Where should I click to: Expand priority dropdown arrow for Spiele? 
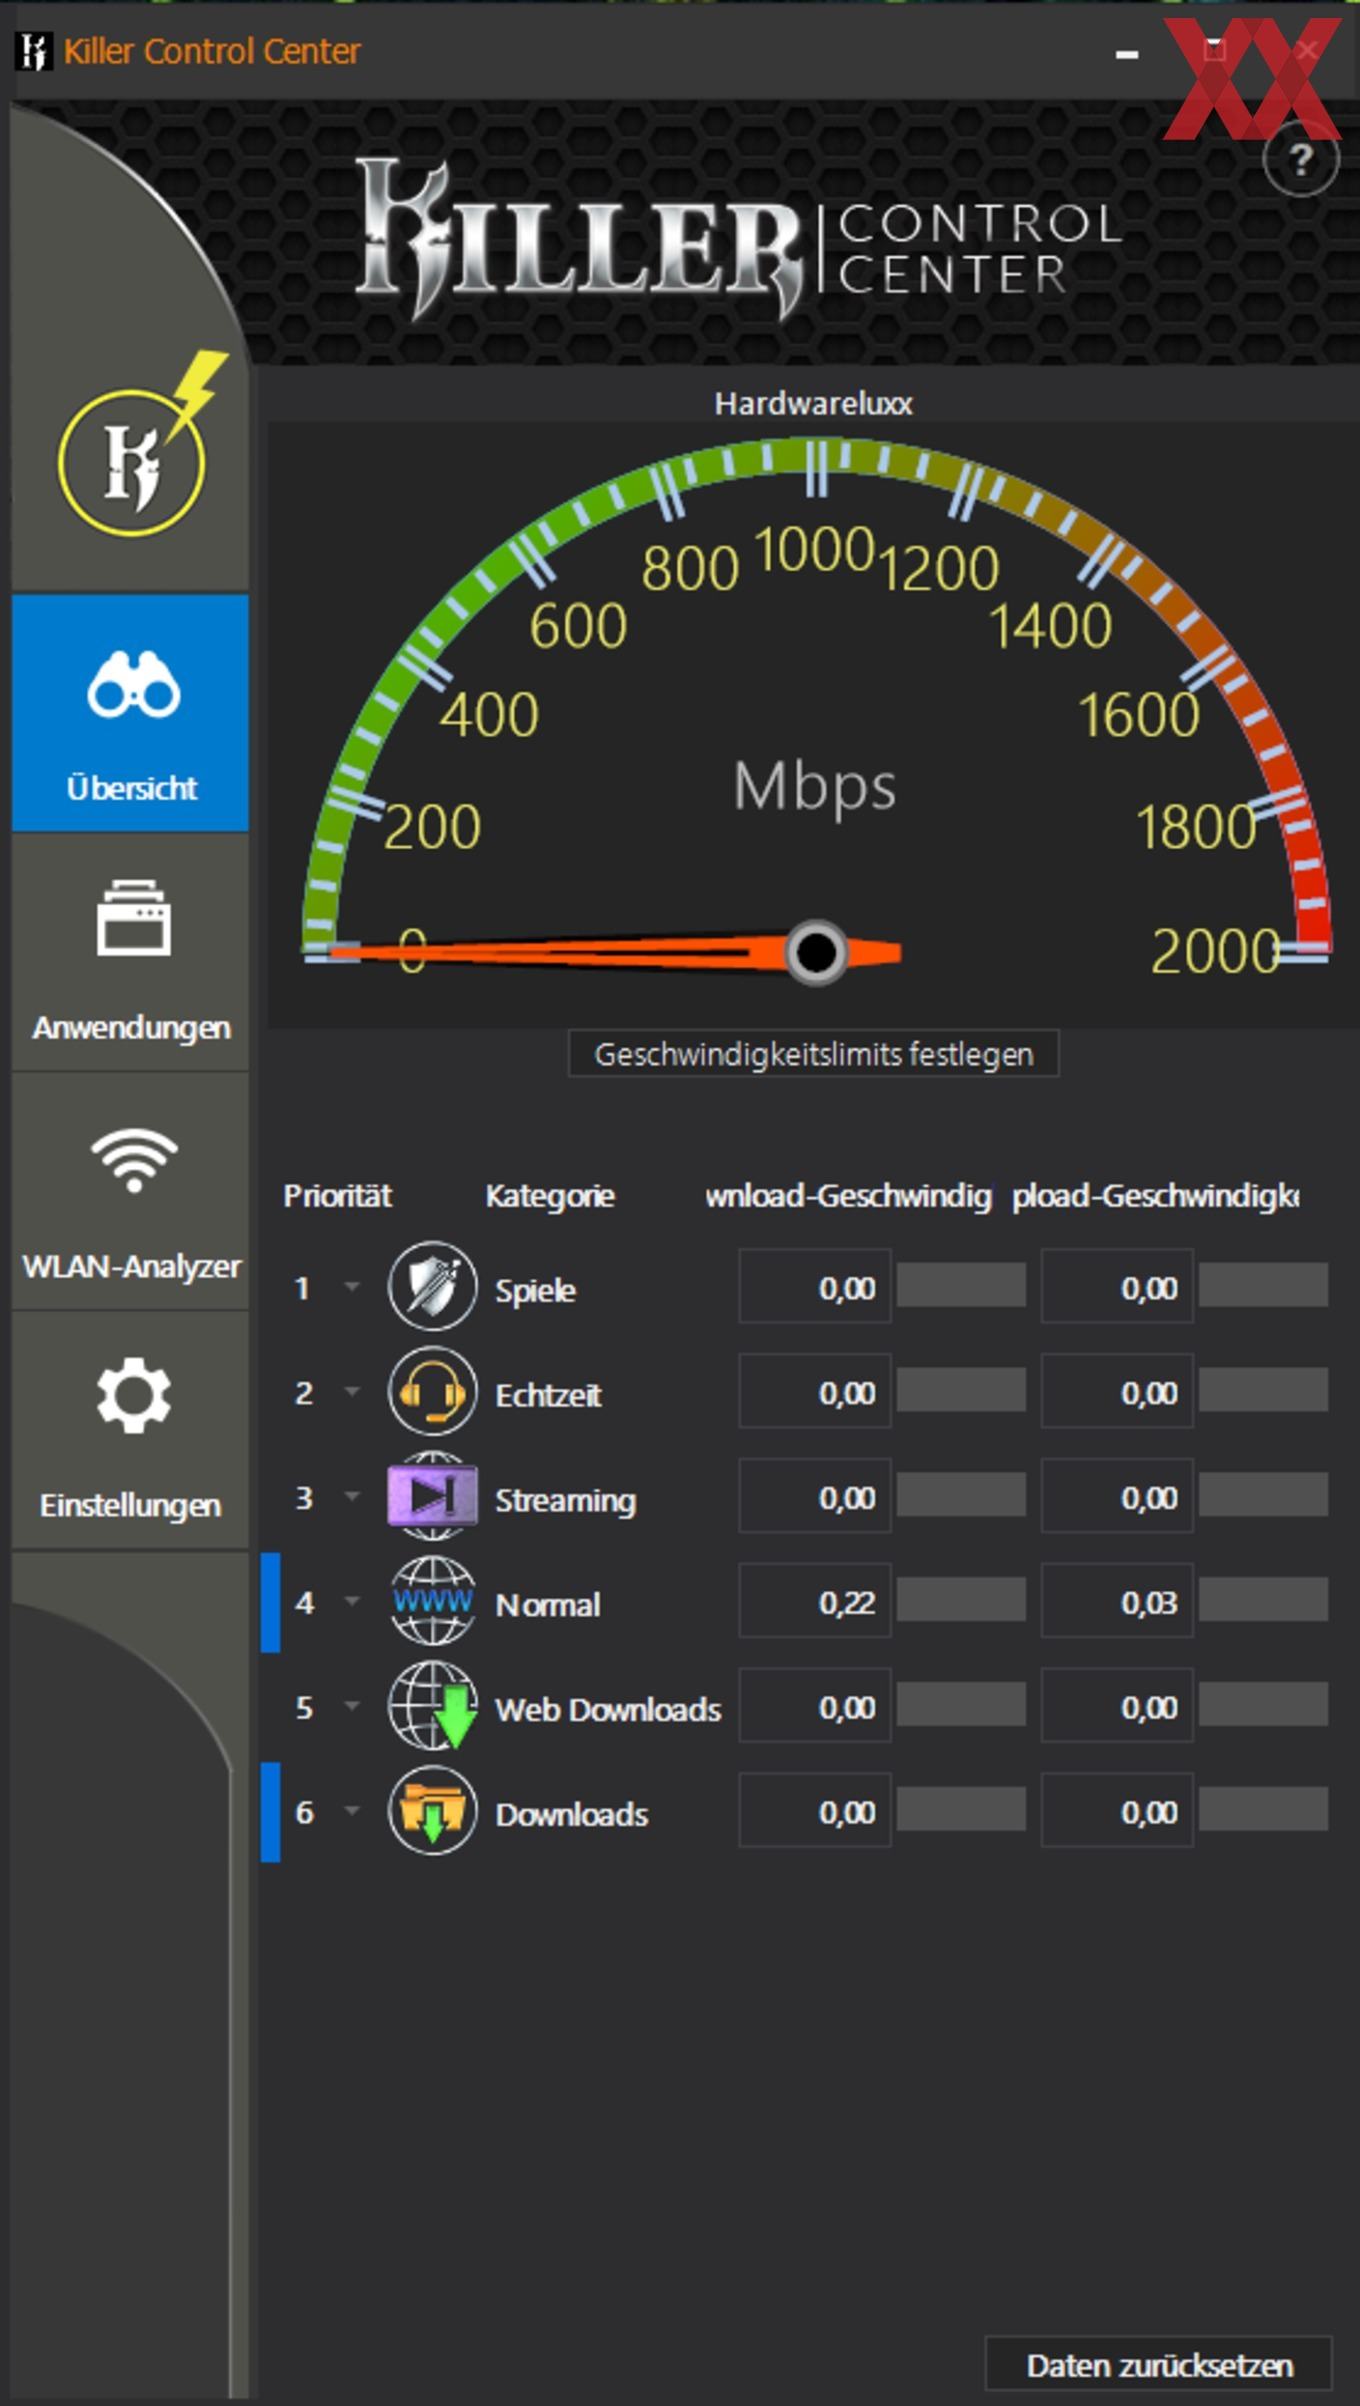(352, 1286)
